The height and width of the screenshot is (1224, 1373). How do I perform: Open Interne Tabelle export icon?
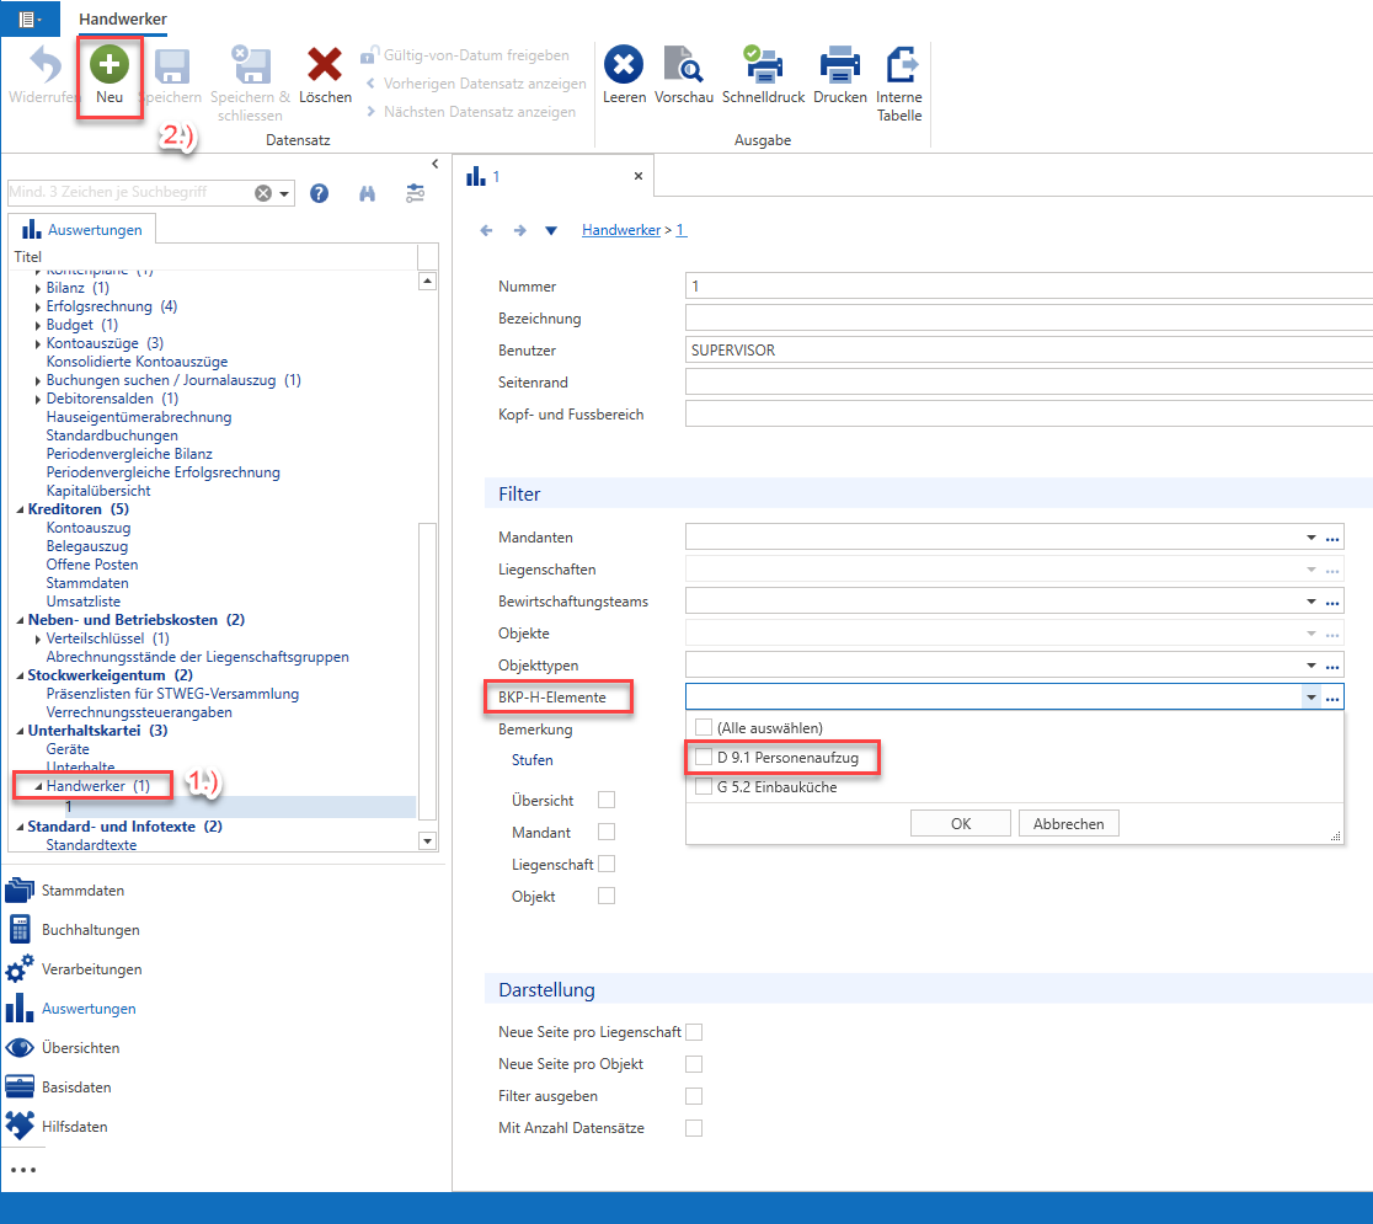pyautogui.click(x=900, y=65)
